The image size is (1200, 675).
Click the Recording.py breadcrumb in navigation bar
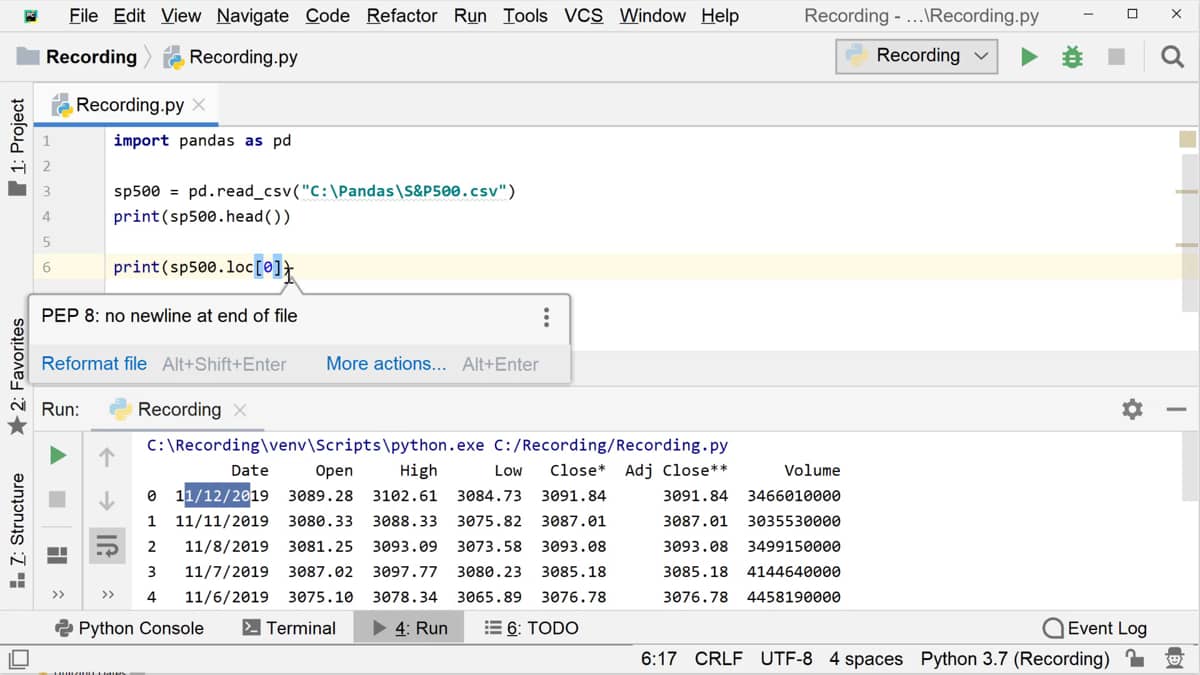[231, 57]
